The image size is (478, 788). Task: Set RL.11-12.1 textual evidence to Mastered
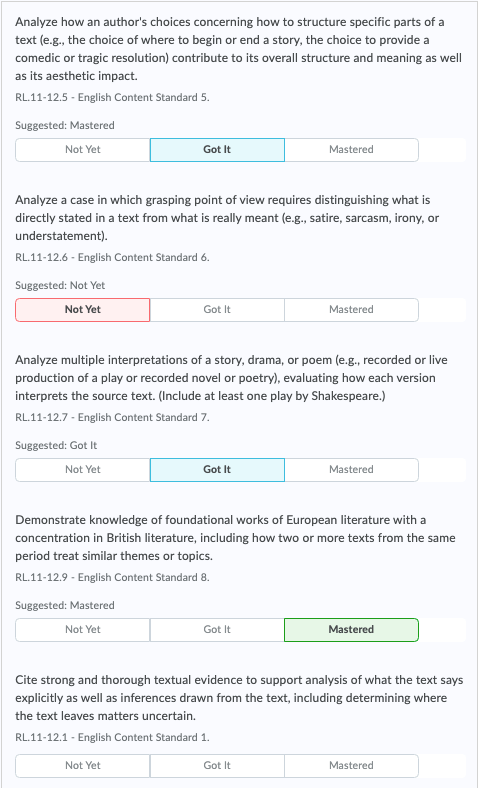pyautogui.click(x=351, y=765)
